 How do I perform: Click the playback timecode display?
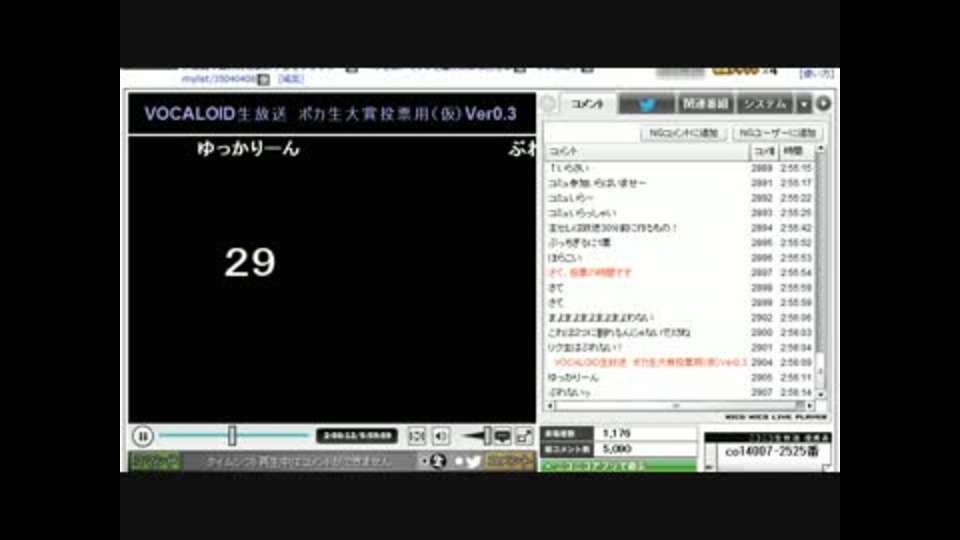[357, 436]
